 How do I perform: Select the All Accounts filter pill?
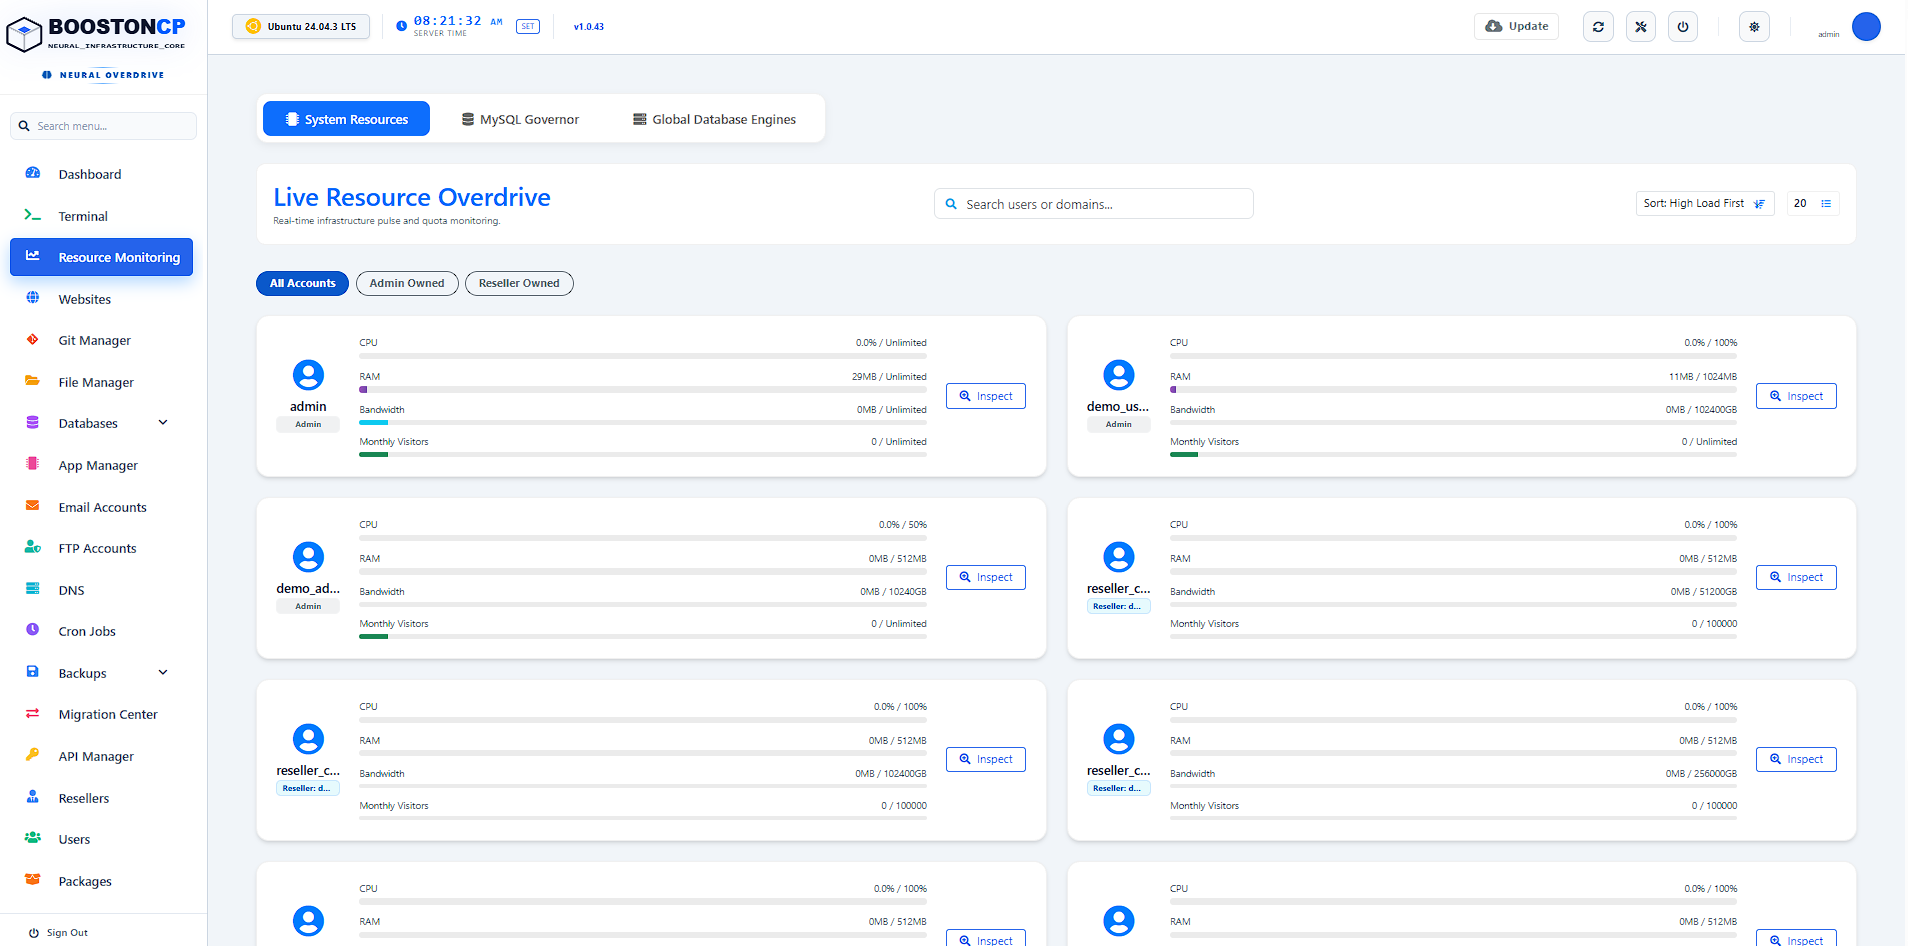(x=302, y=283)
